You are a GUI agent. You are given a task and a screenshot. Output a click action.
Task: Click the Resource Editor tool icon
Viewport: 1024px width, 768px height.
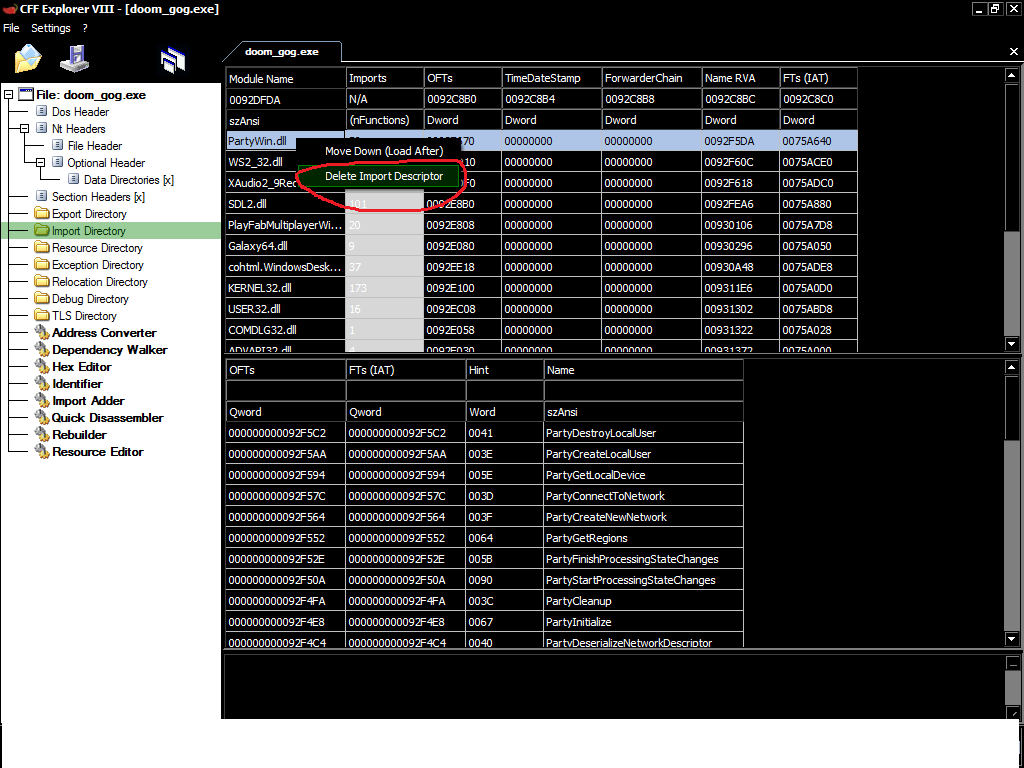pos(42,451)
